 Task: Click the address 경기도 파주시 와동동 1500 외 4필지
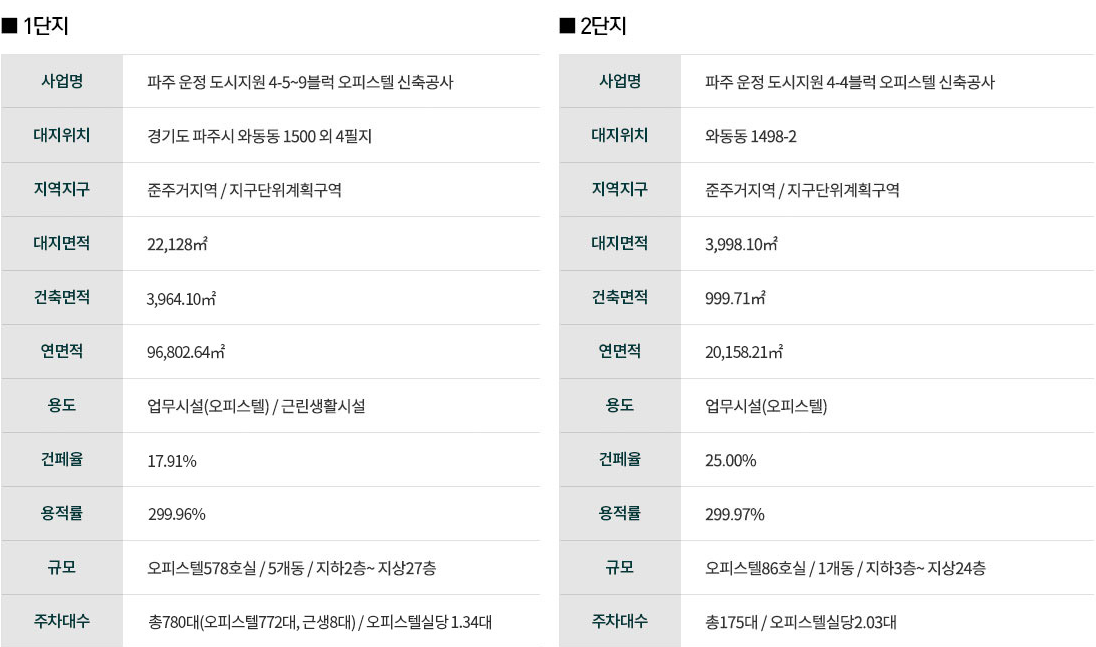[259, 136]
